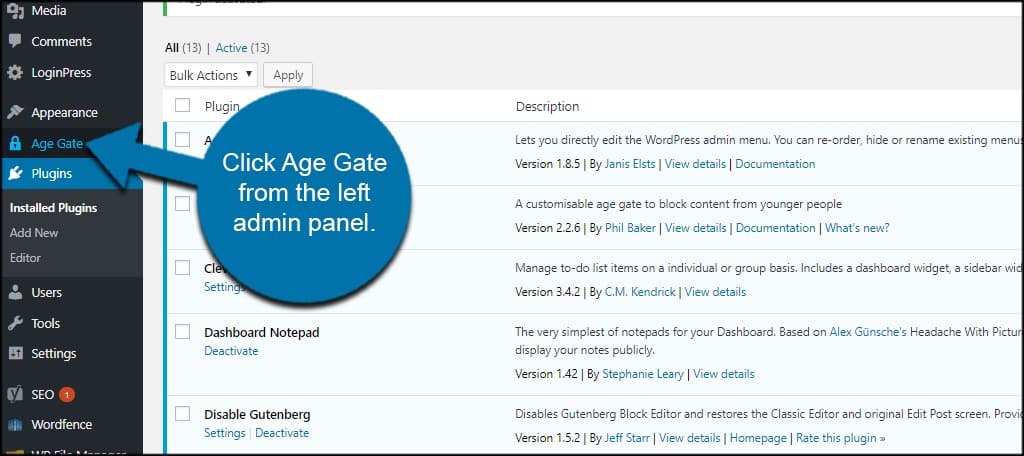Open the plugin Editor submenu
The height and width of the screenshot is (456, 1024).
click(x=25, y=257)
